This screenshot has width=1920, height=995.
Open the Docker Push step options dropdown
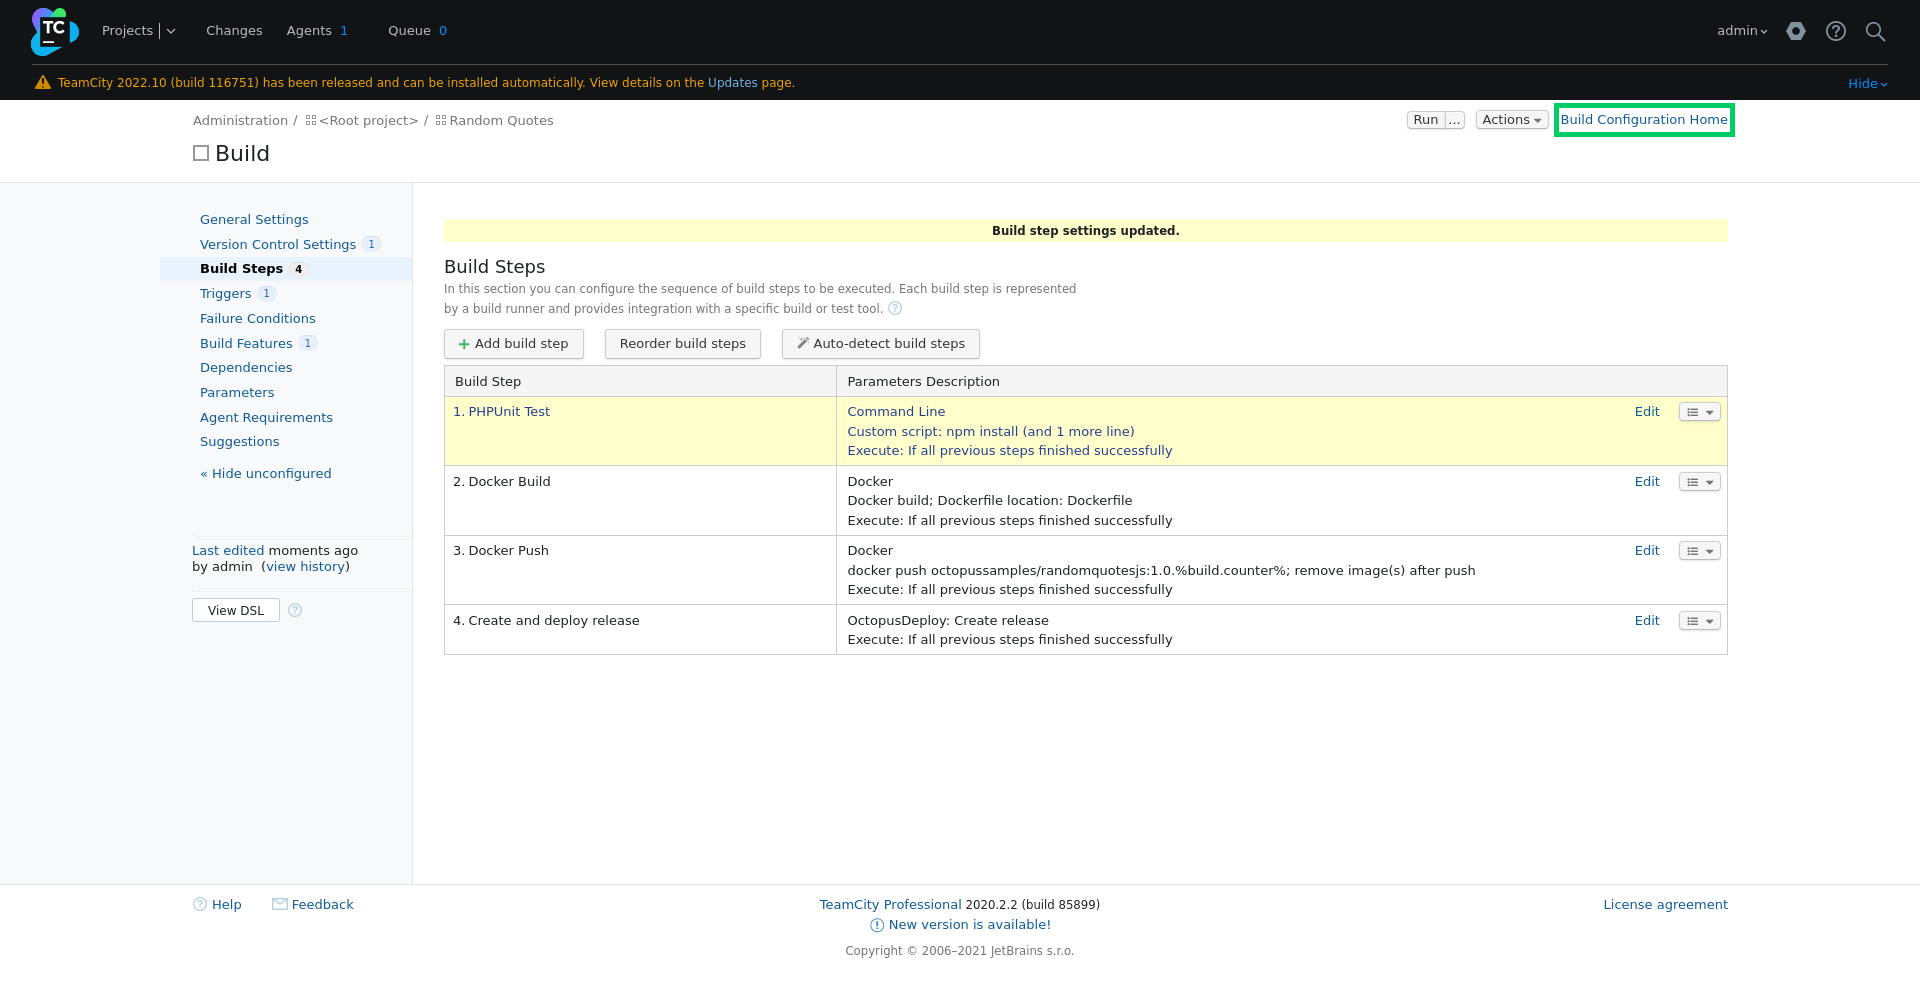click(x=1699, y=551)
